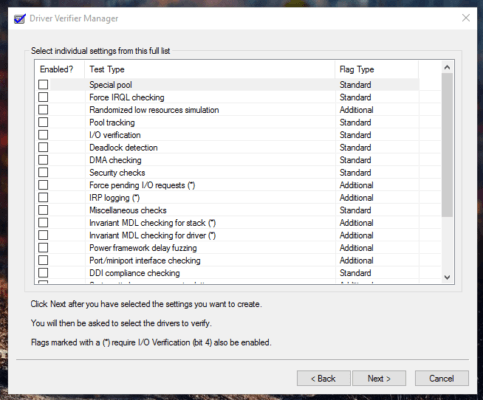Viewport: 483px width, 400px height.
Task: Proceed with the Next button
Action: [x=379, y=378]
